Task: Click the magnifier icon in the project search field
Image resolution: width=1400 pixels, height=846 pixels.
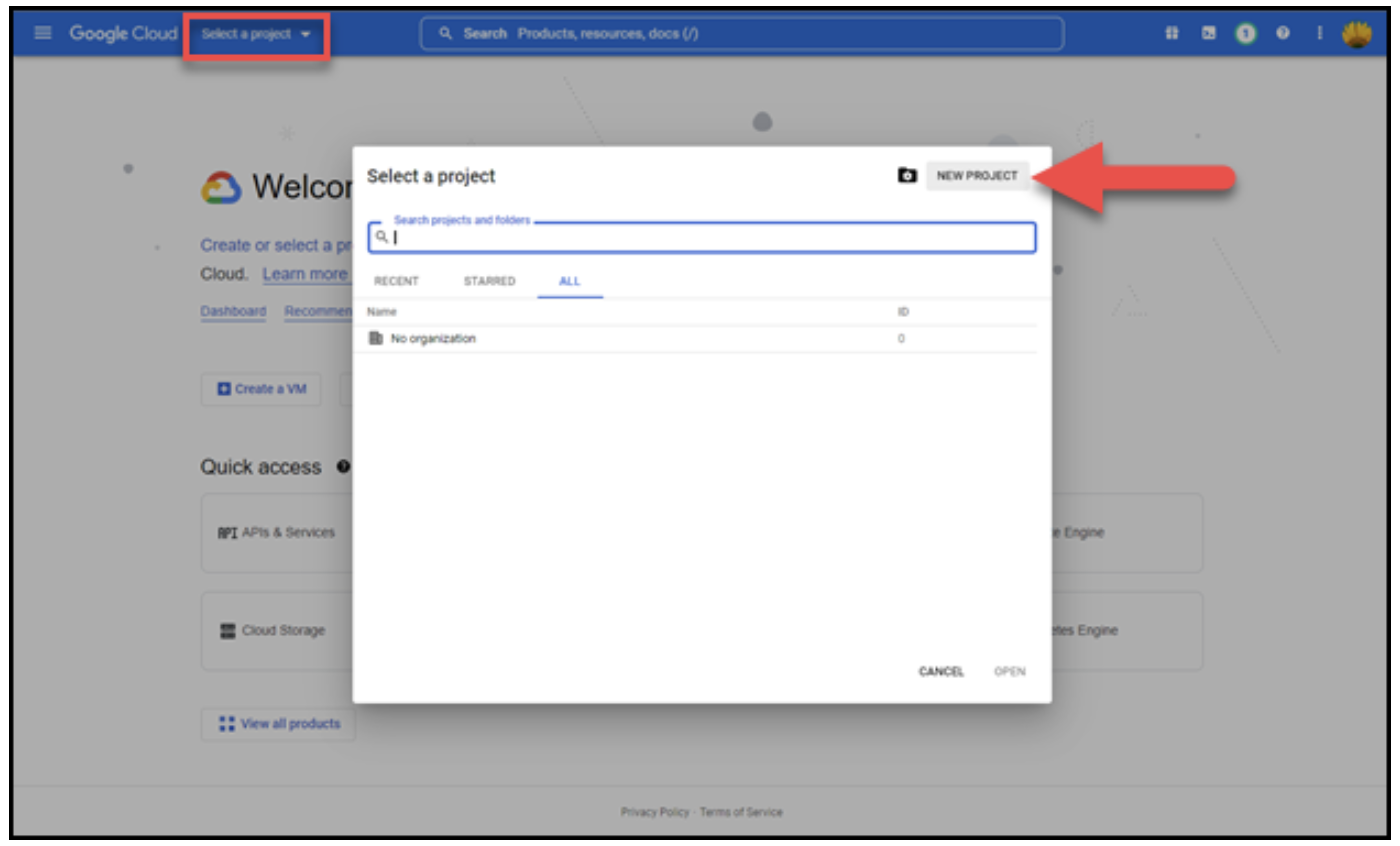Action: coord(381,237)
